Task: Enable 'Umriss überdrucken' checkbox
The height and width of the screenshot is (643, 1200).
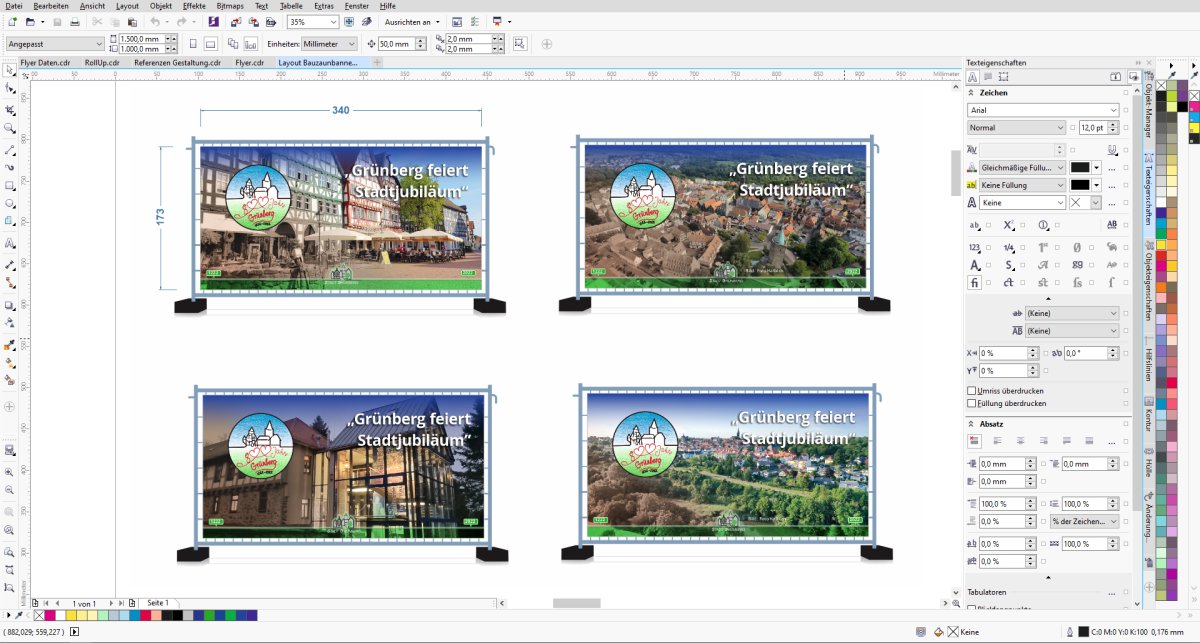Action: [x=972, y=391]
